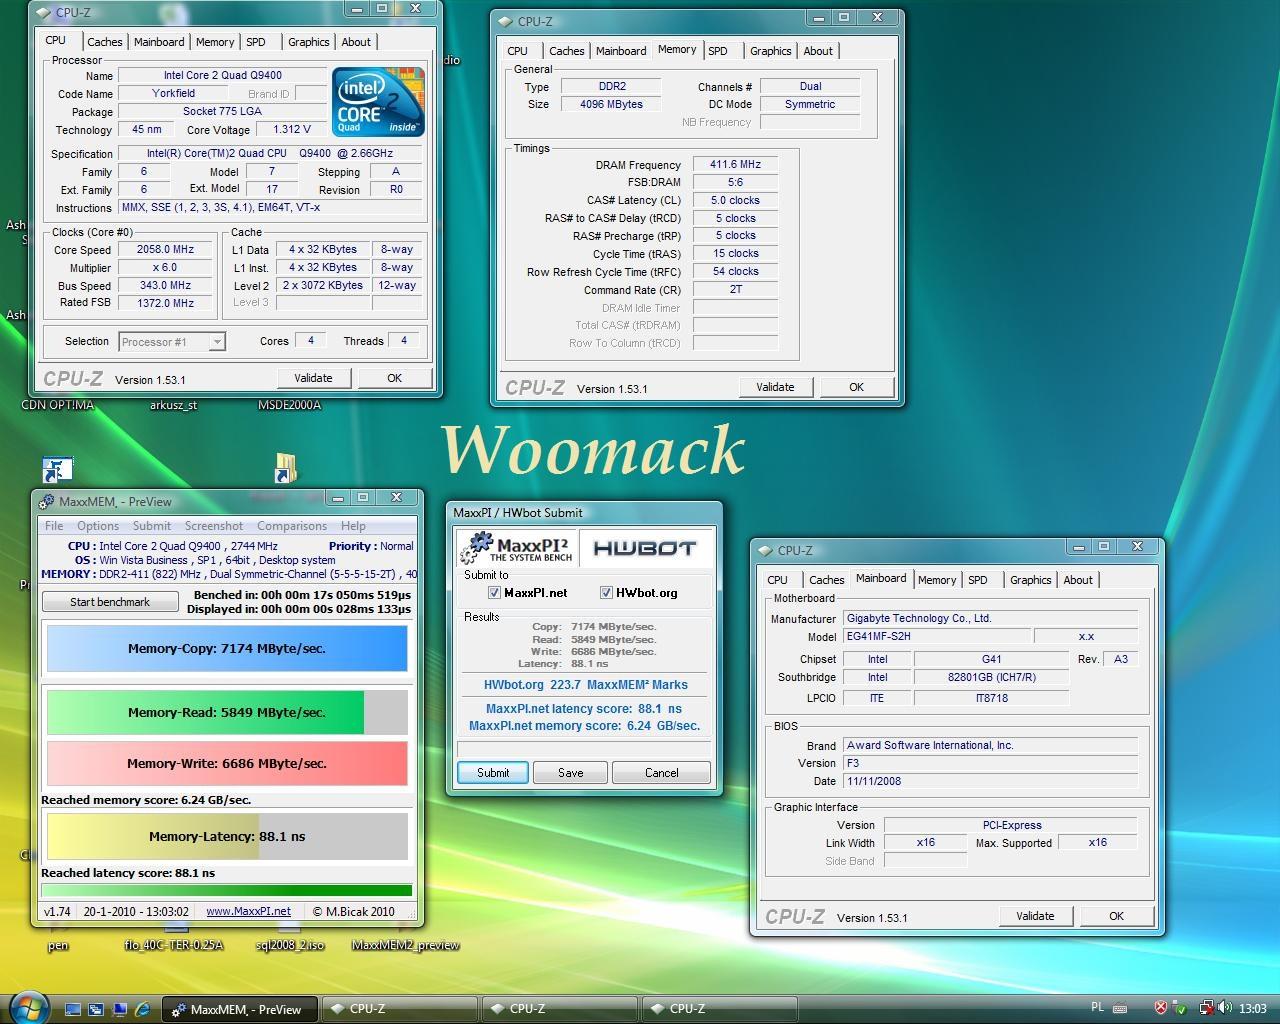
Task: Click the MSDE2000A desktop label
Action: pyautogui.click(x=290, y=405)
